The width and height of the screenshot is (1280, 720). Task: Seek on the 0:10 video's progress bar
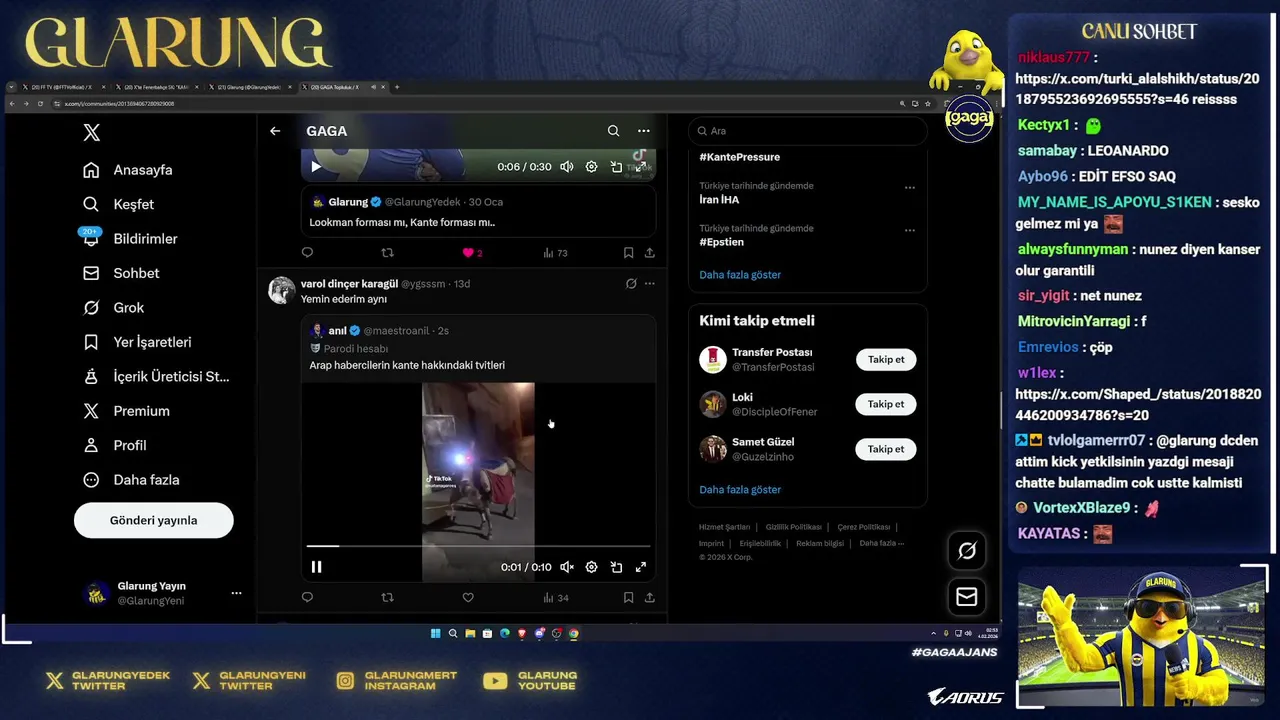point(478,546)
